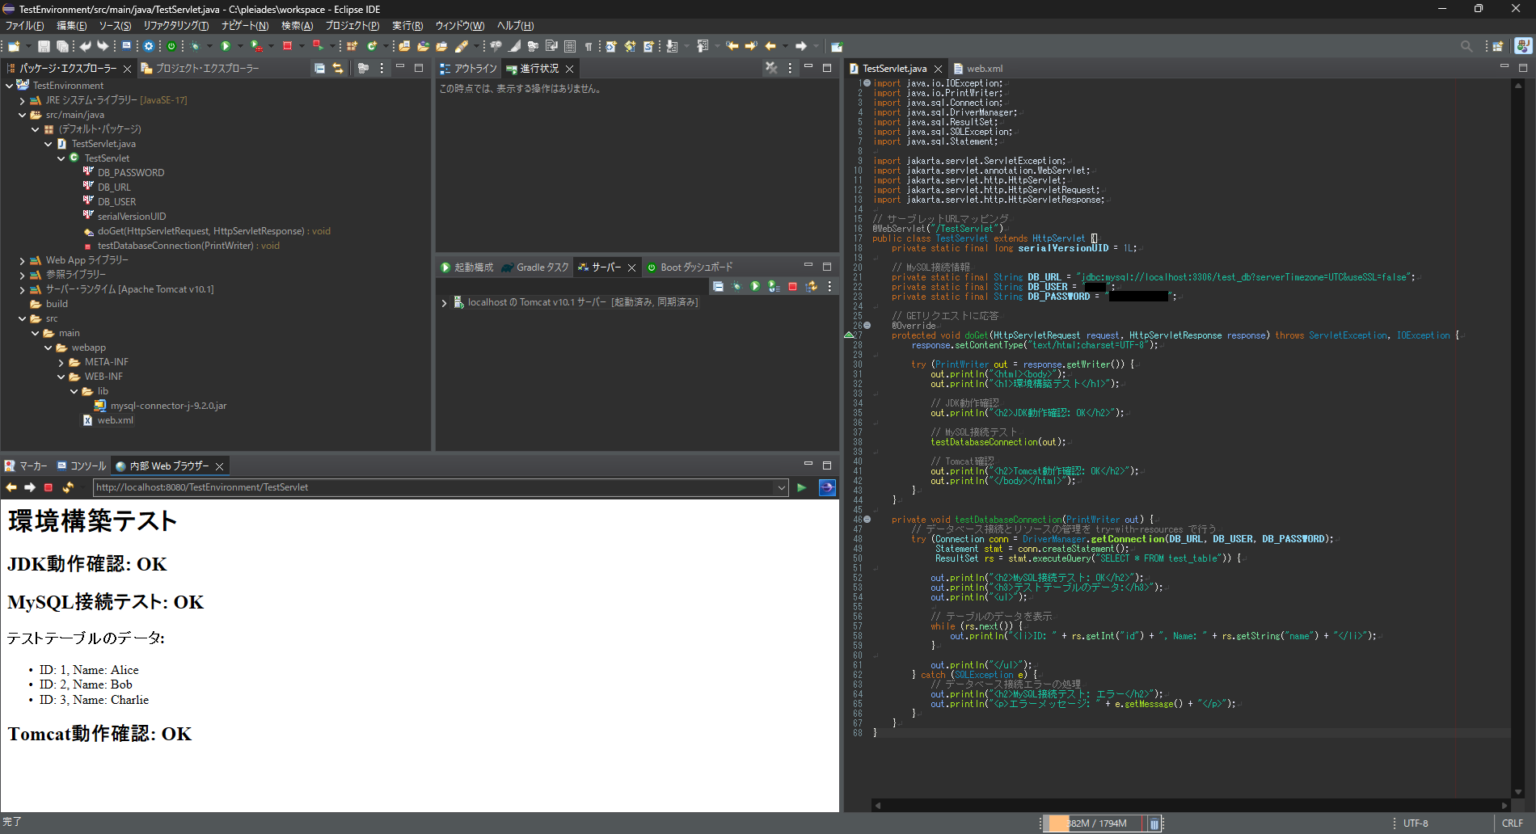
Task: Click Collapse All in Package Explorer
Action: 319,69
